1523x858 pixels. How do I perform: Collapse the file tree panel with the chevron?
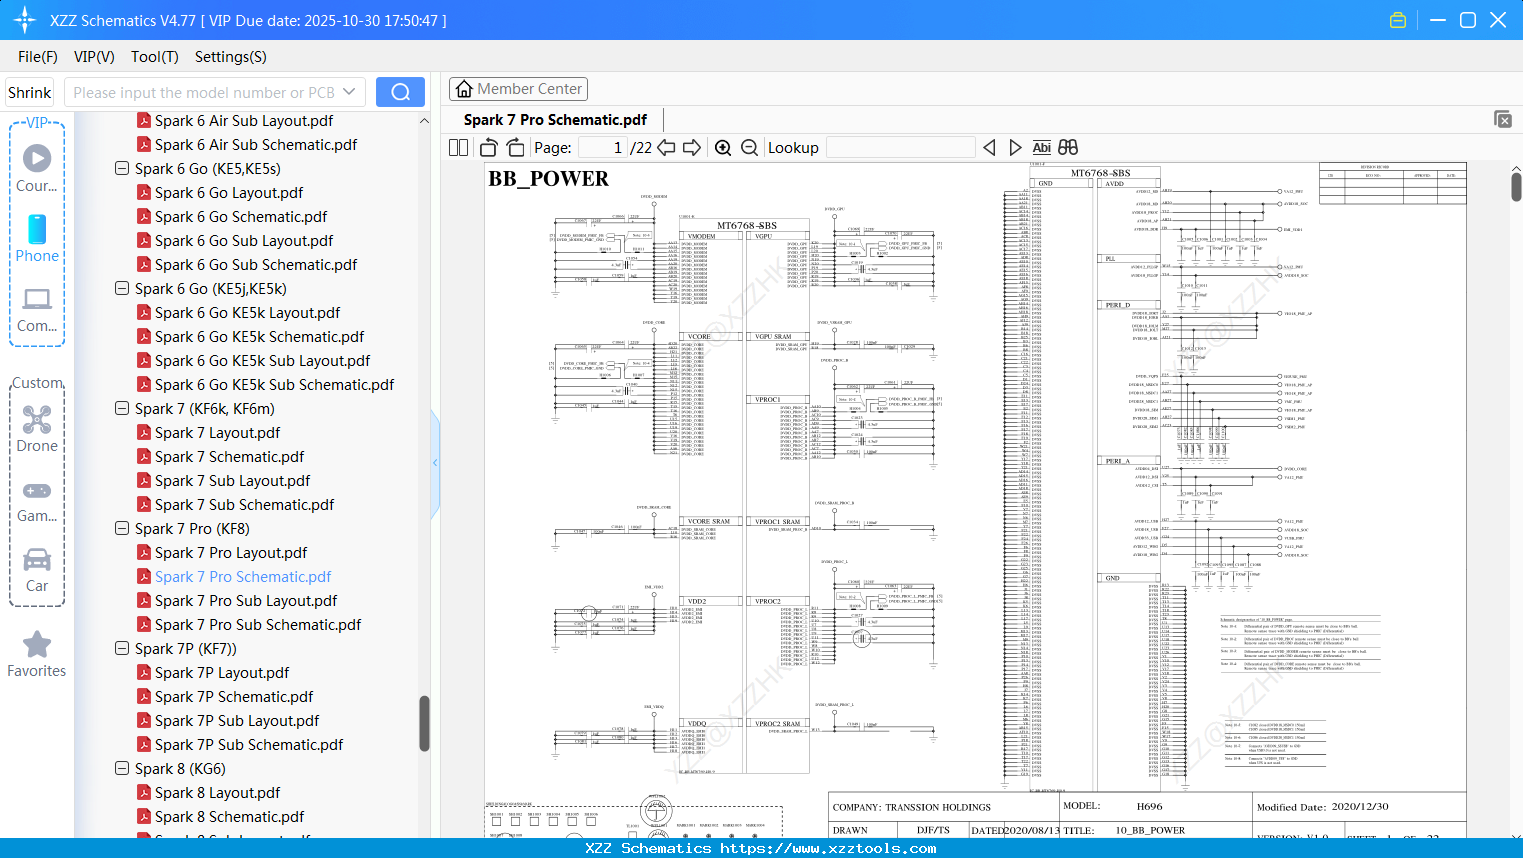coord(434,462)
